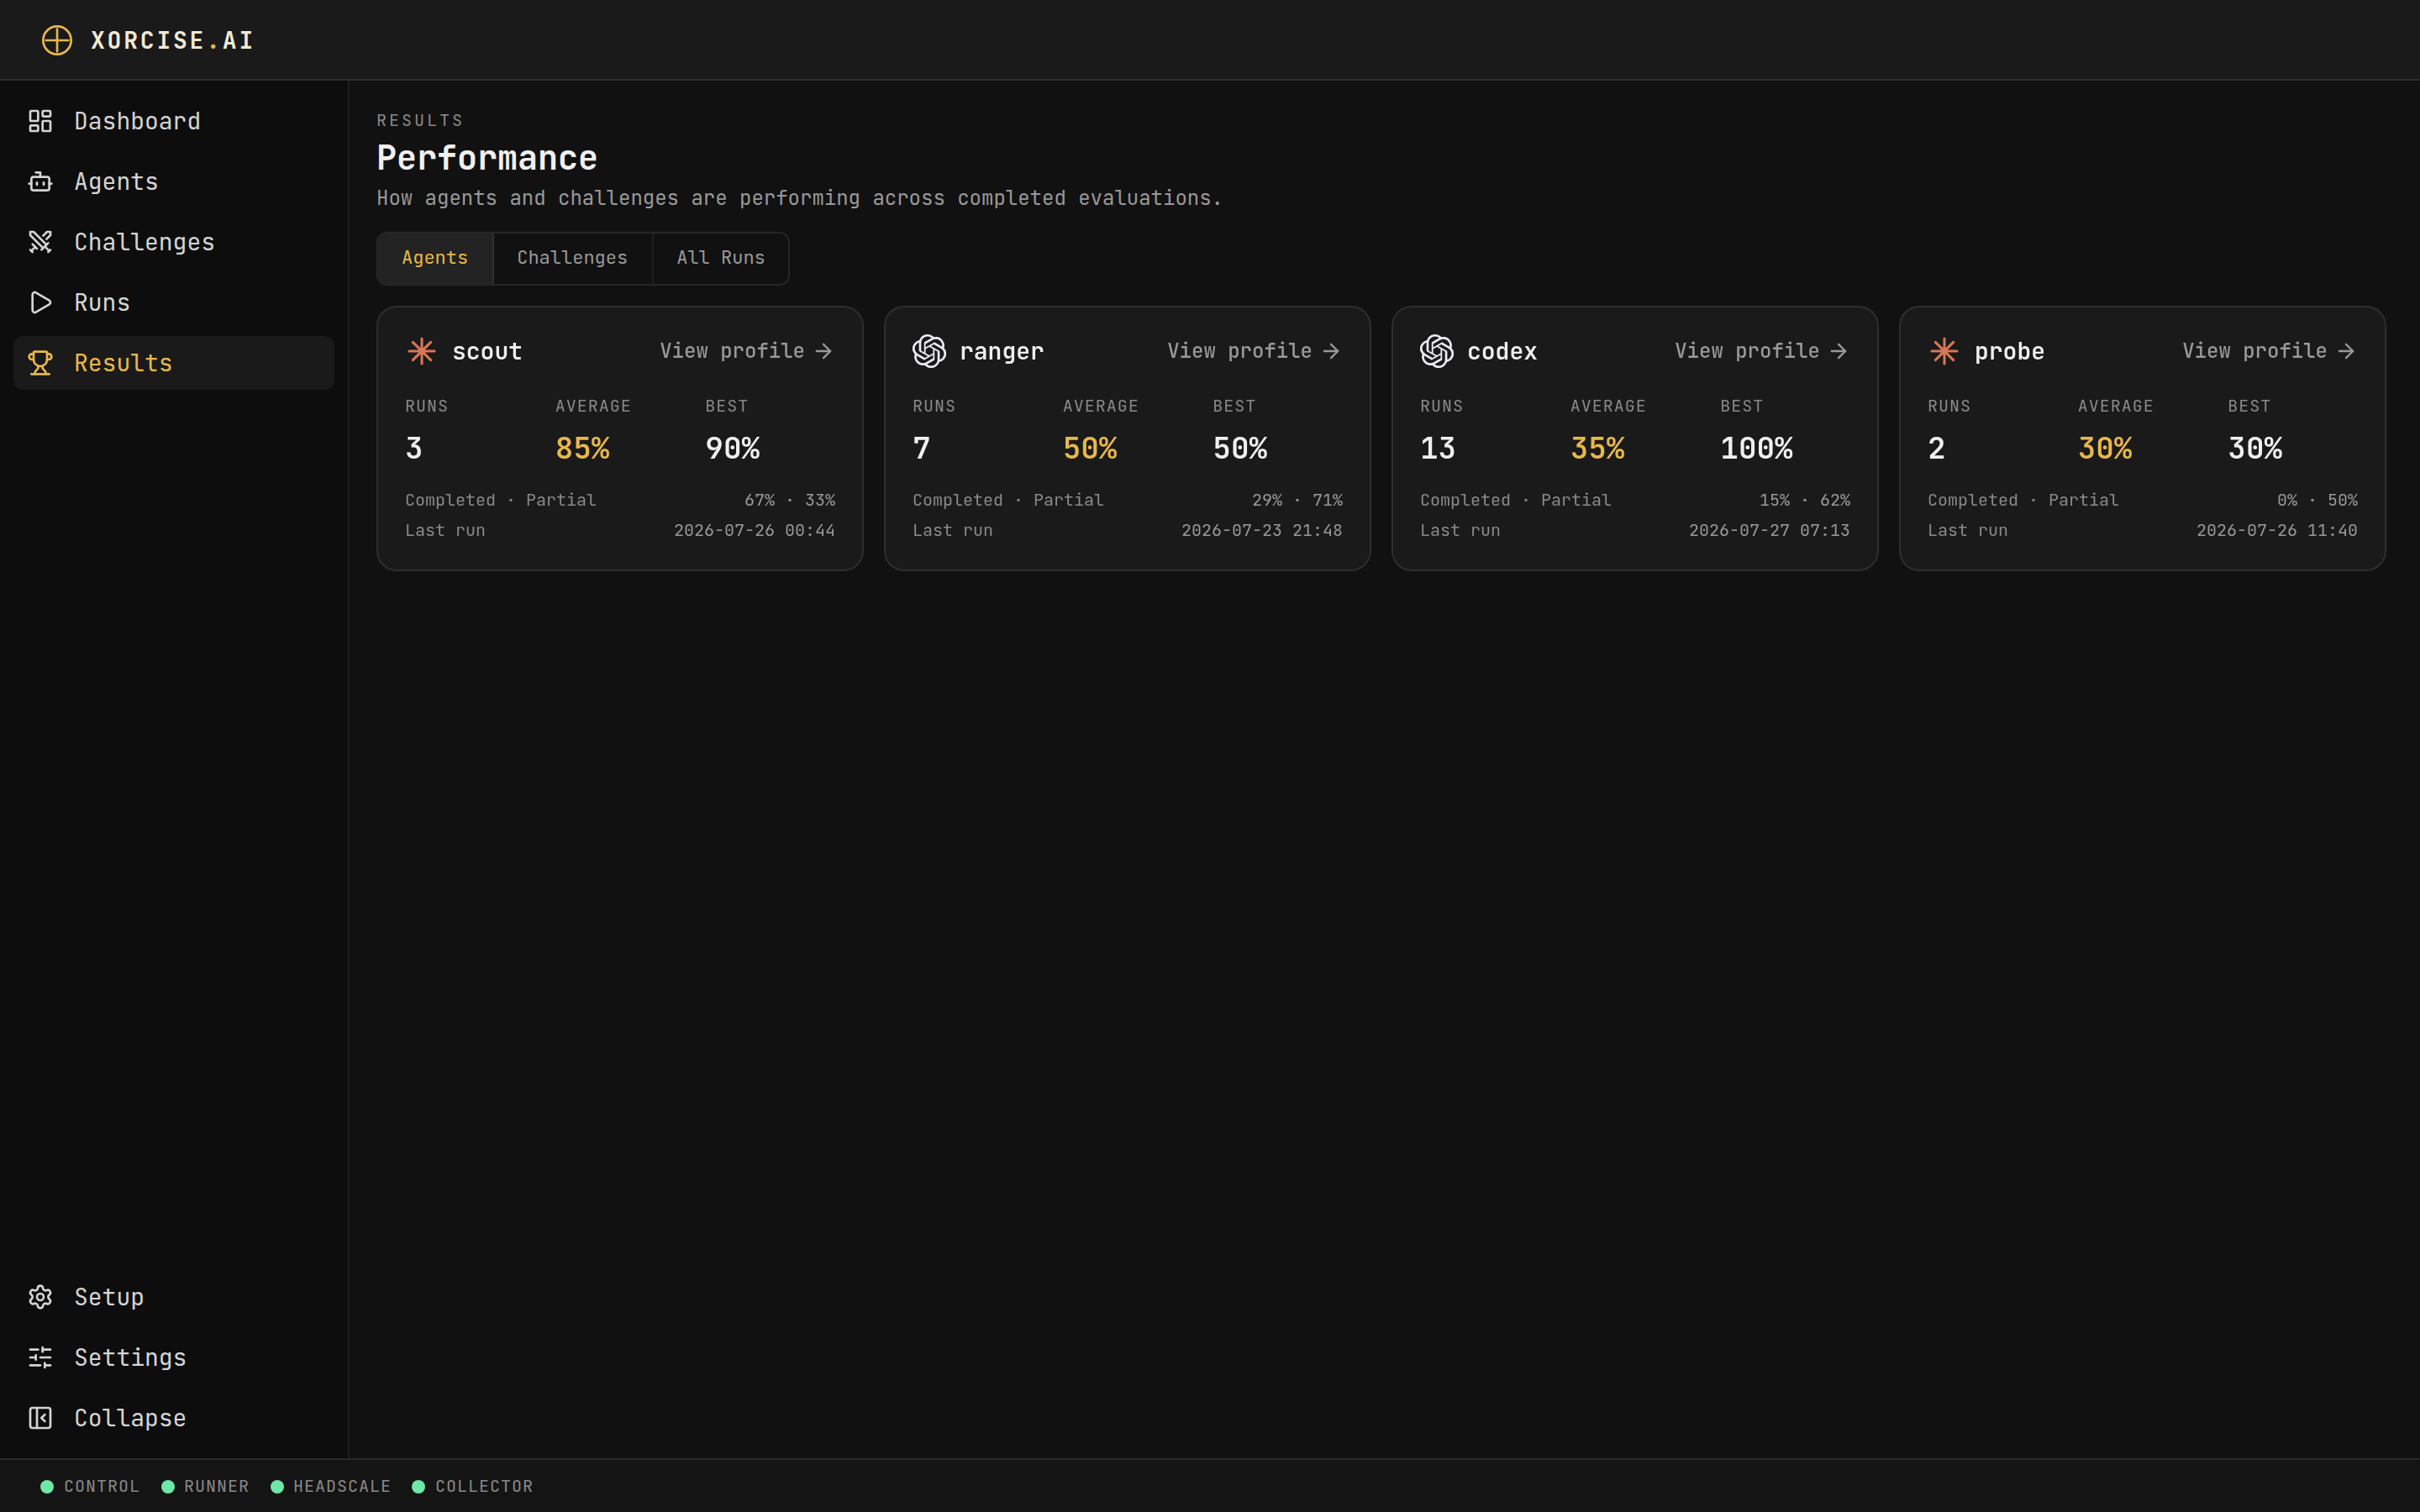Screen dimensions: 2420x1512
Task: Click the CONTROL status bar label
Action: pyautogui.click(x=102, y=1487)
